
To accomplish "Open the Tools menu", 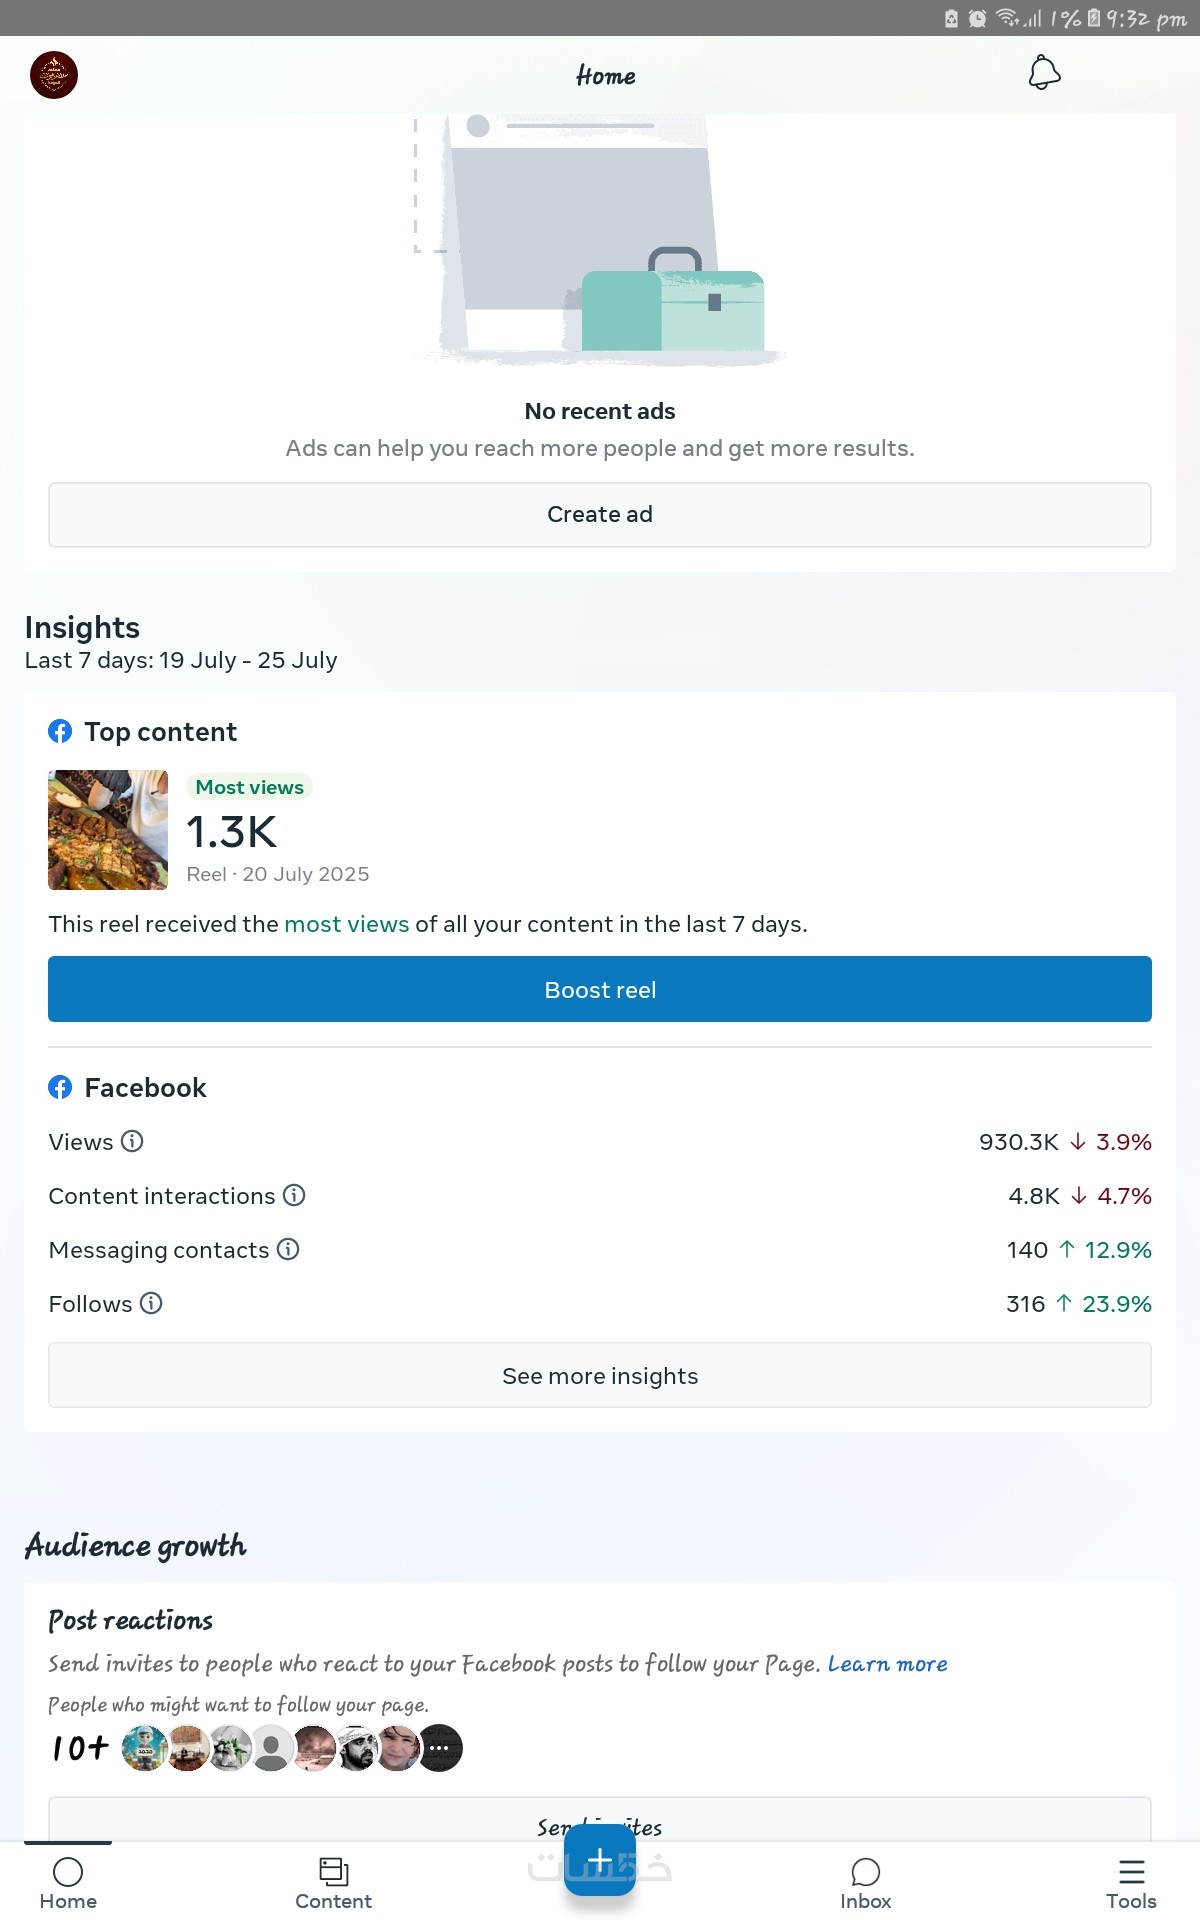I will tap(1131, 1882).
